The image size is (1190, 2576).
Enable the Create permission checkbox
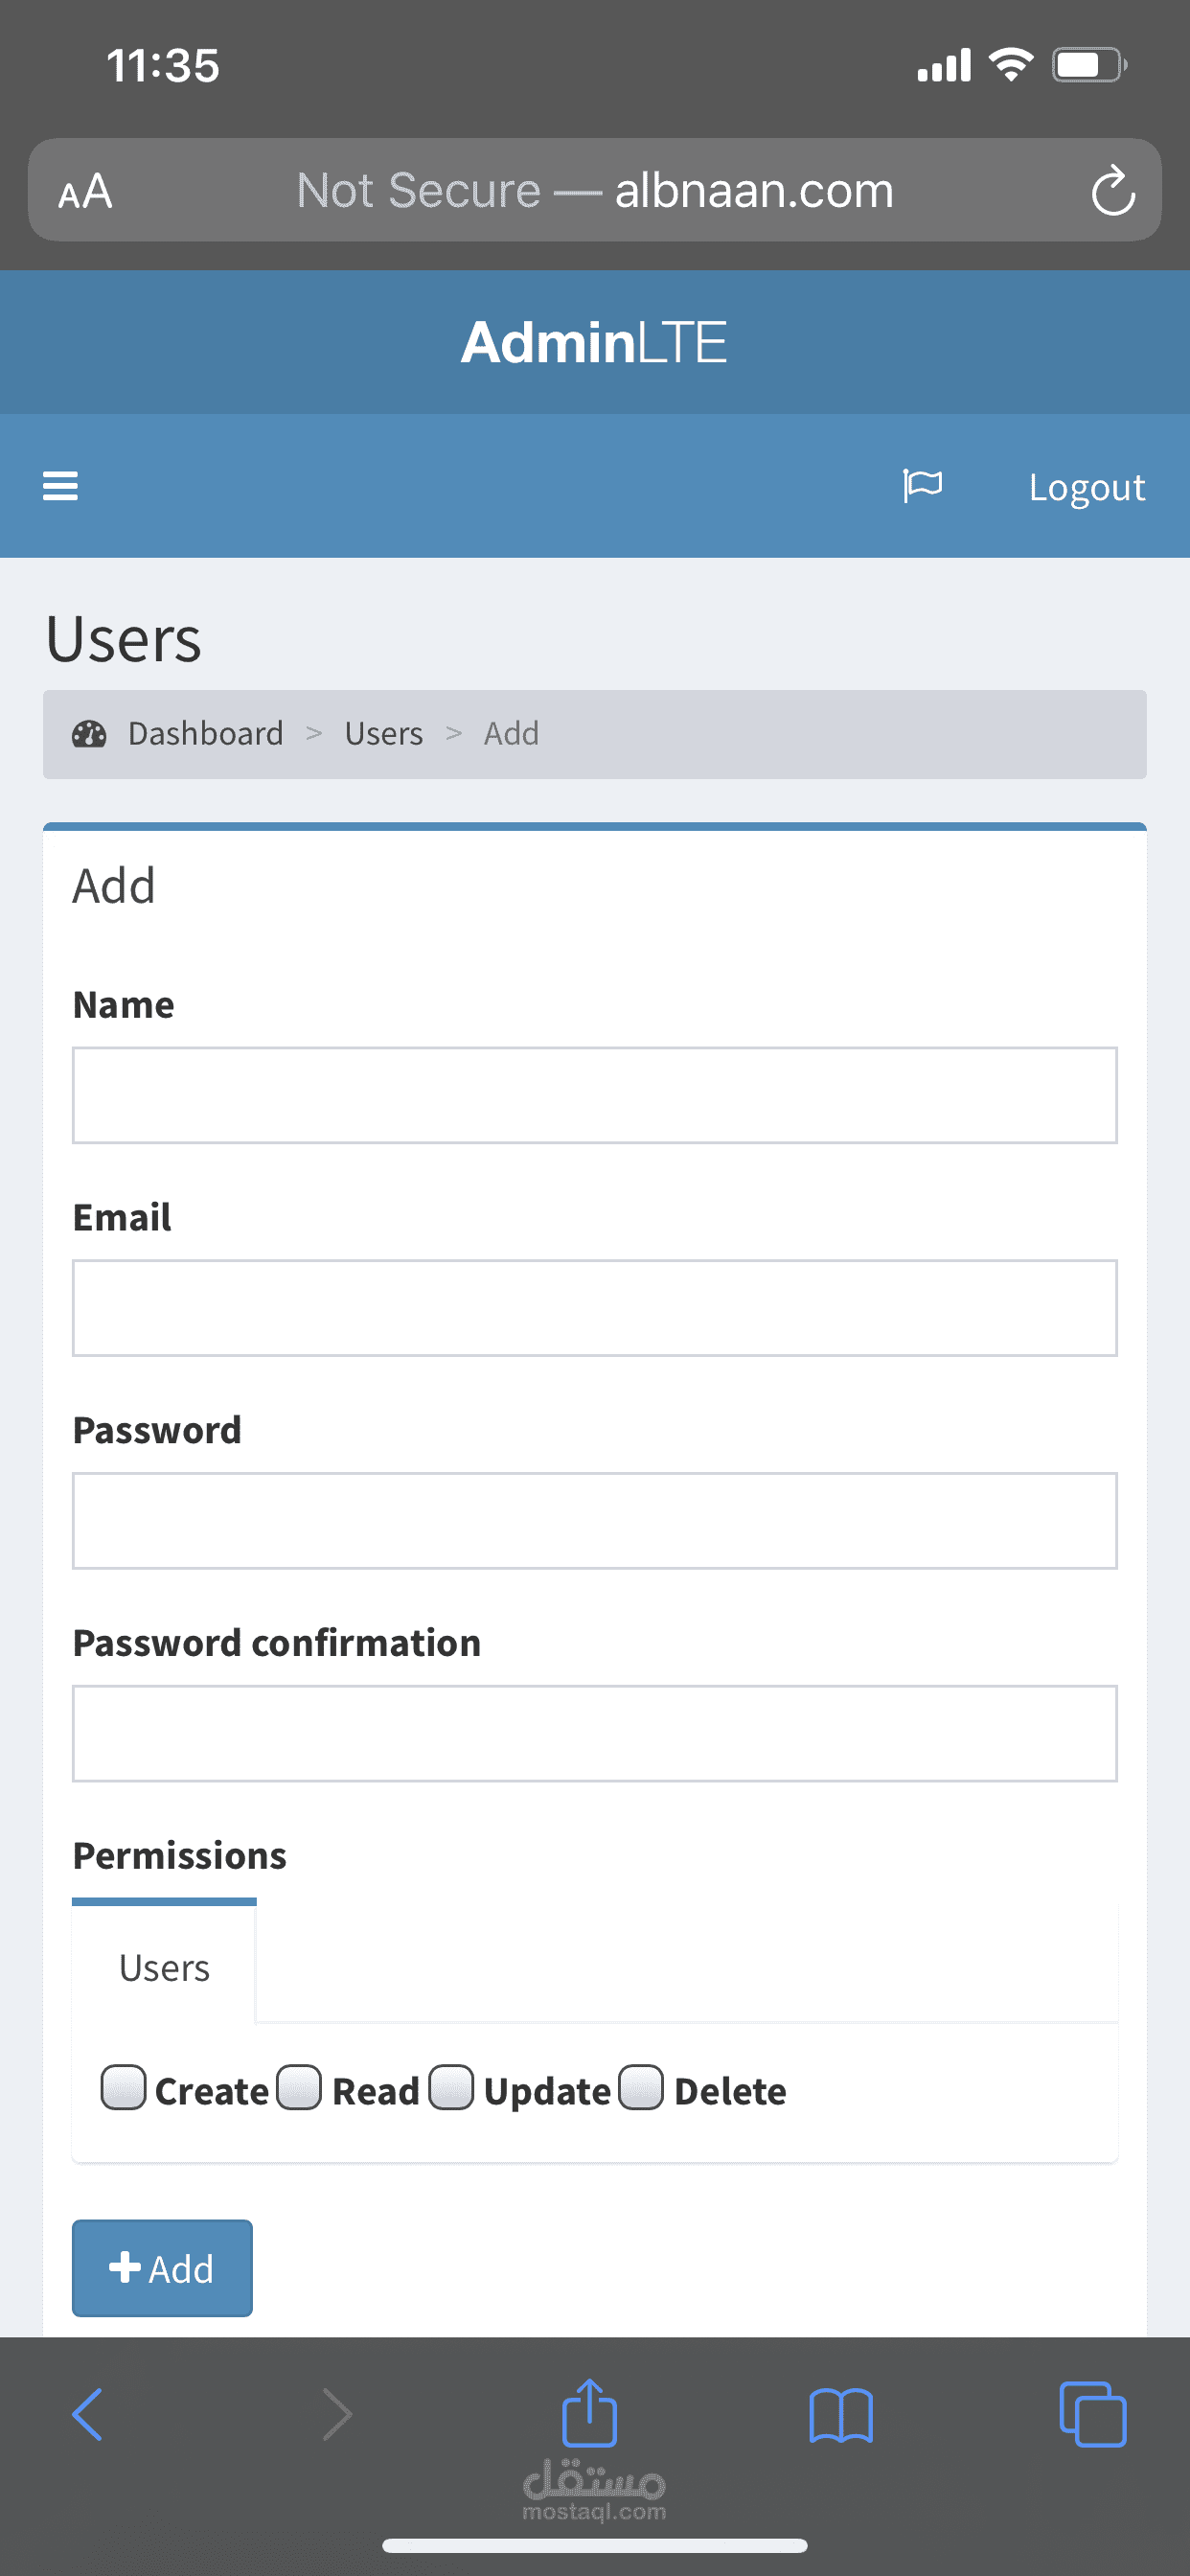coord(123,2088)
